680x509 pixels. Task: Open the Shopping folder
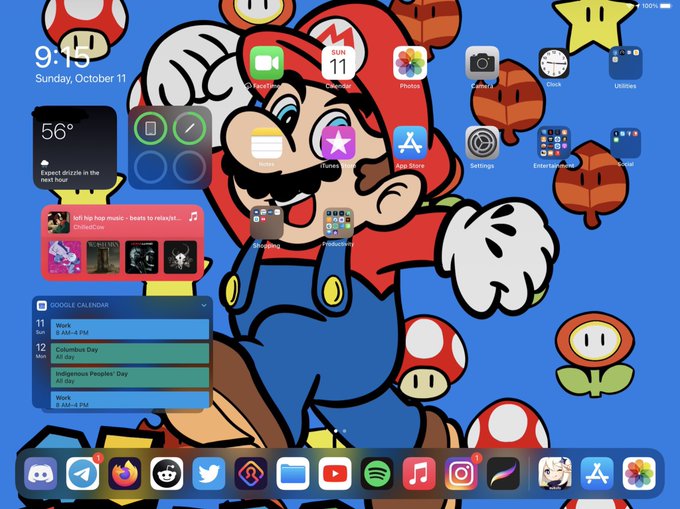pos(267,223)
